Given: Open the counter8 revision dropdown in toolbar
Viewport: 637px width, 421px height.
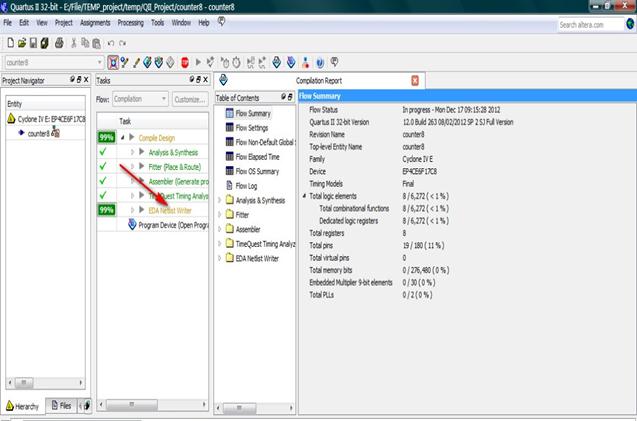Looking at the screenshot, I should pos(54,63).
